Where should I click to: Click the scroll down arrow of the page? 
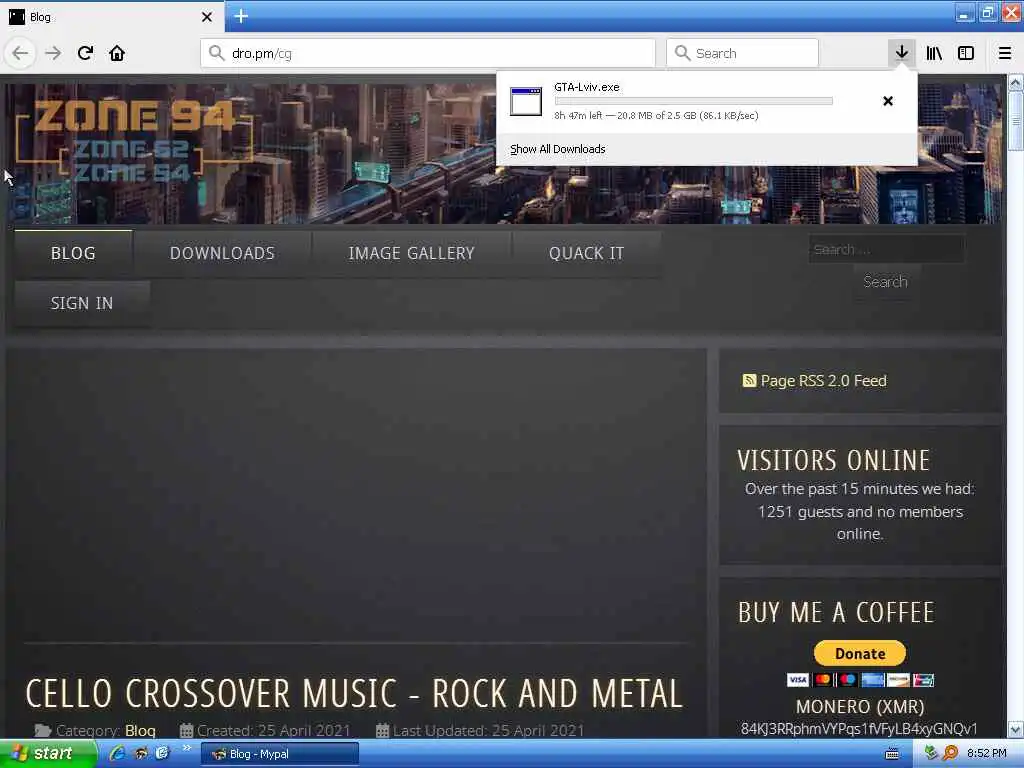click(1016, 729)
